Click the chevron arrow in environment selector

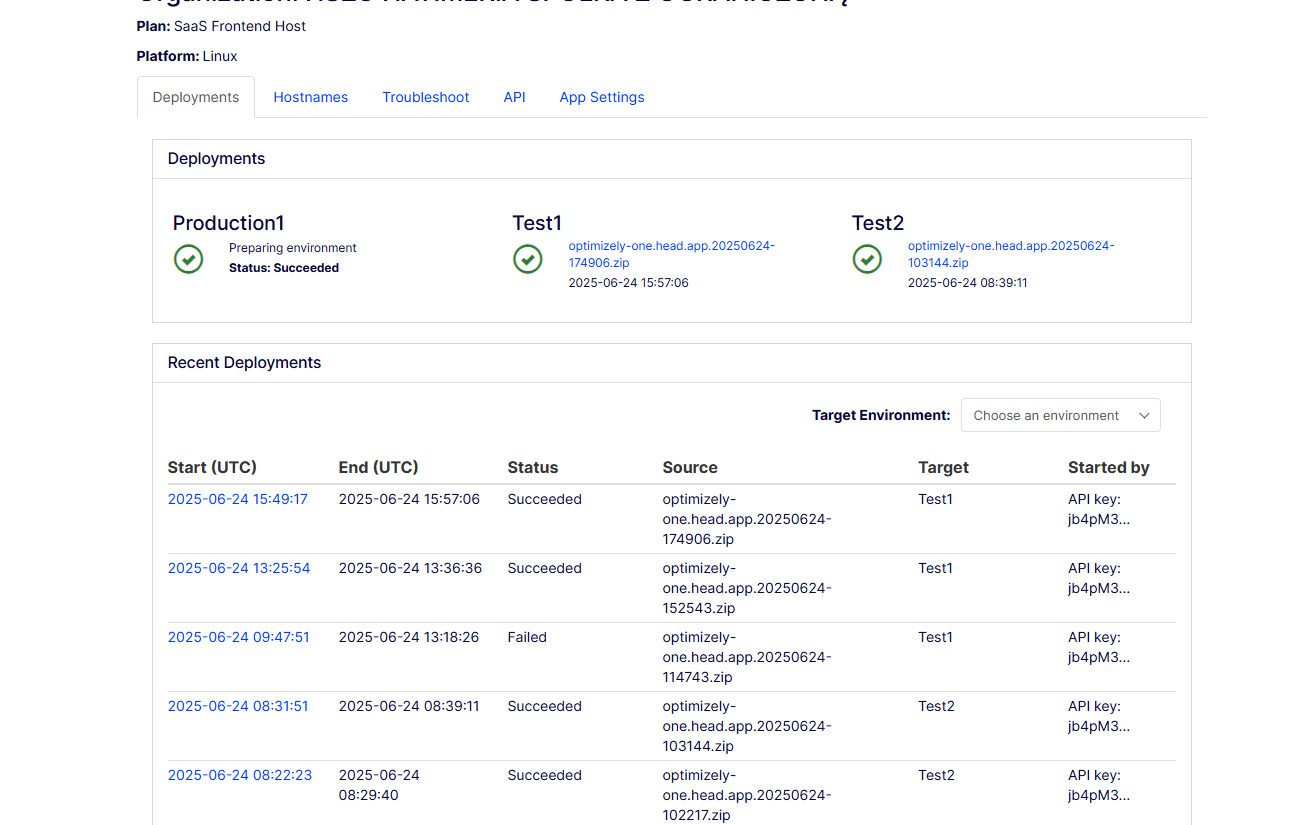click(1144, 416)
